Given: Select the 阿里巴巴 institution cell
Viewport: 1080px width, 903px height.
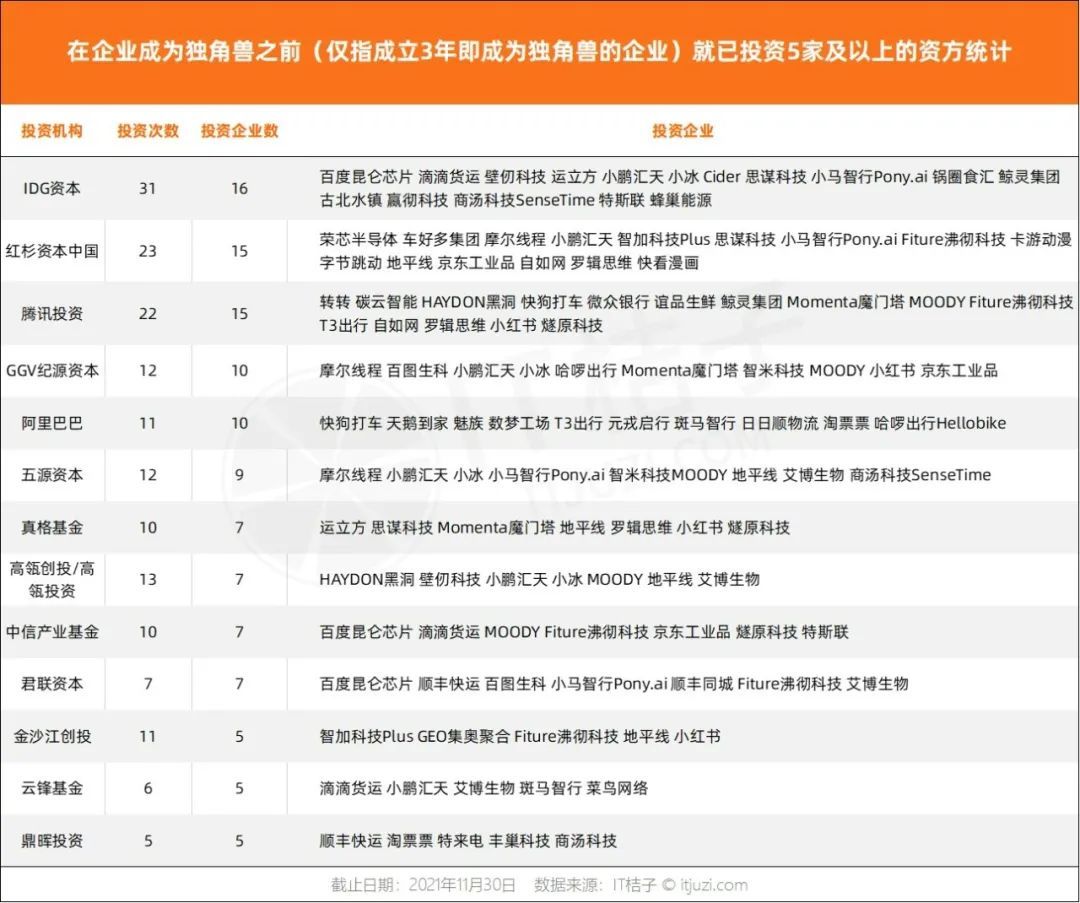Looking at the screenshot, I should (52, 423).
